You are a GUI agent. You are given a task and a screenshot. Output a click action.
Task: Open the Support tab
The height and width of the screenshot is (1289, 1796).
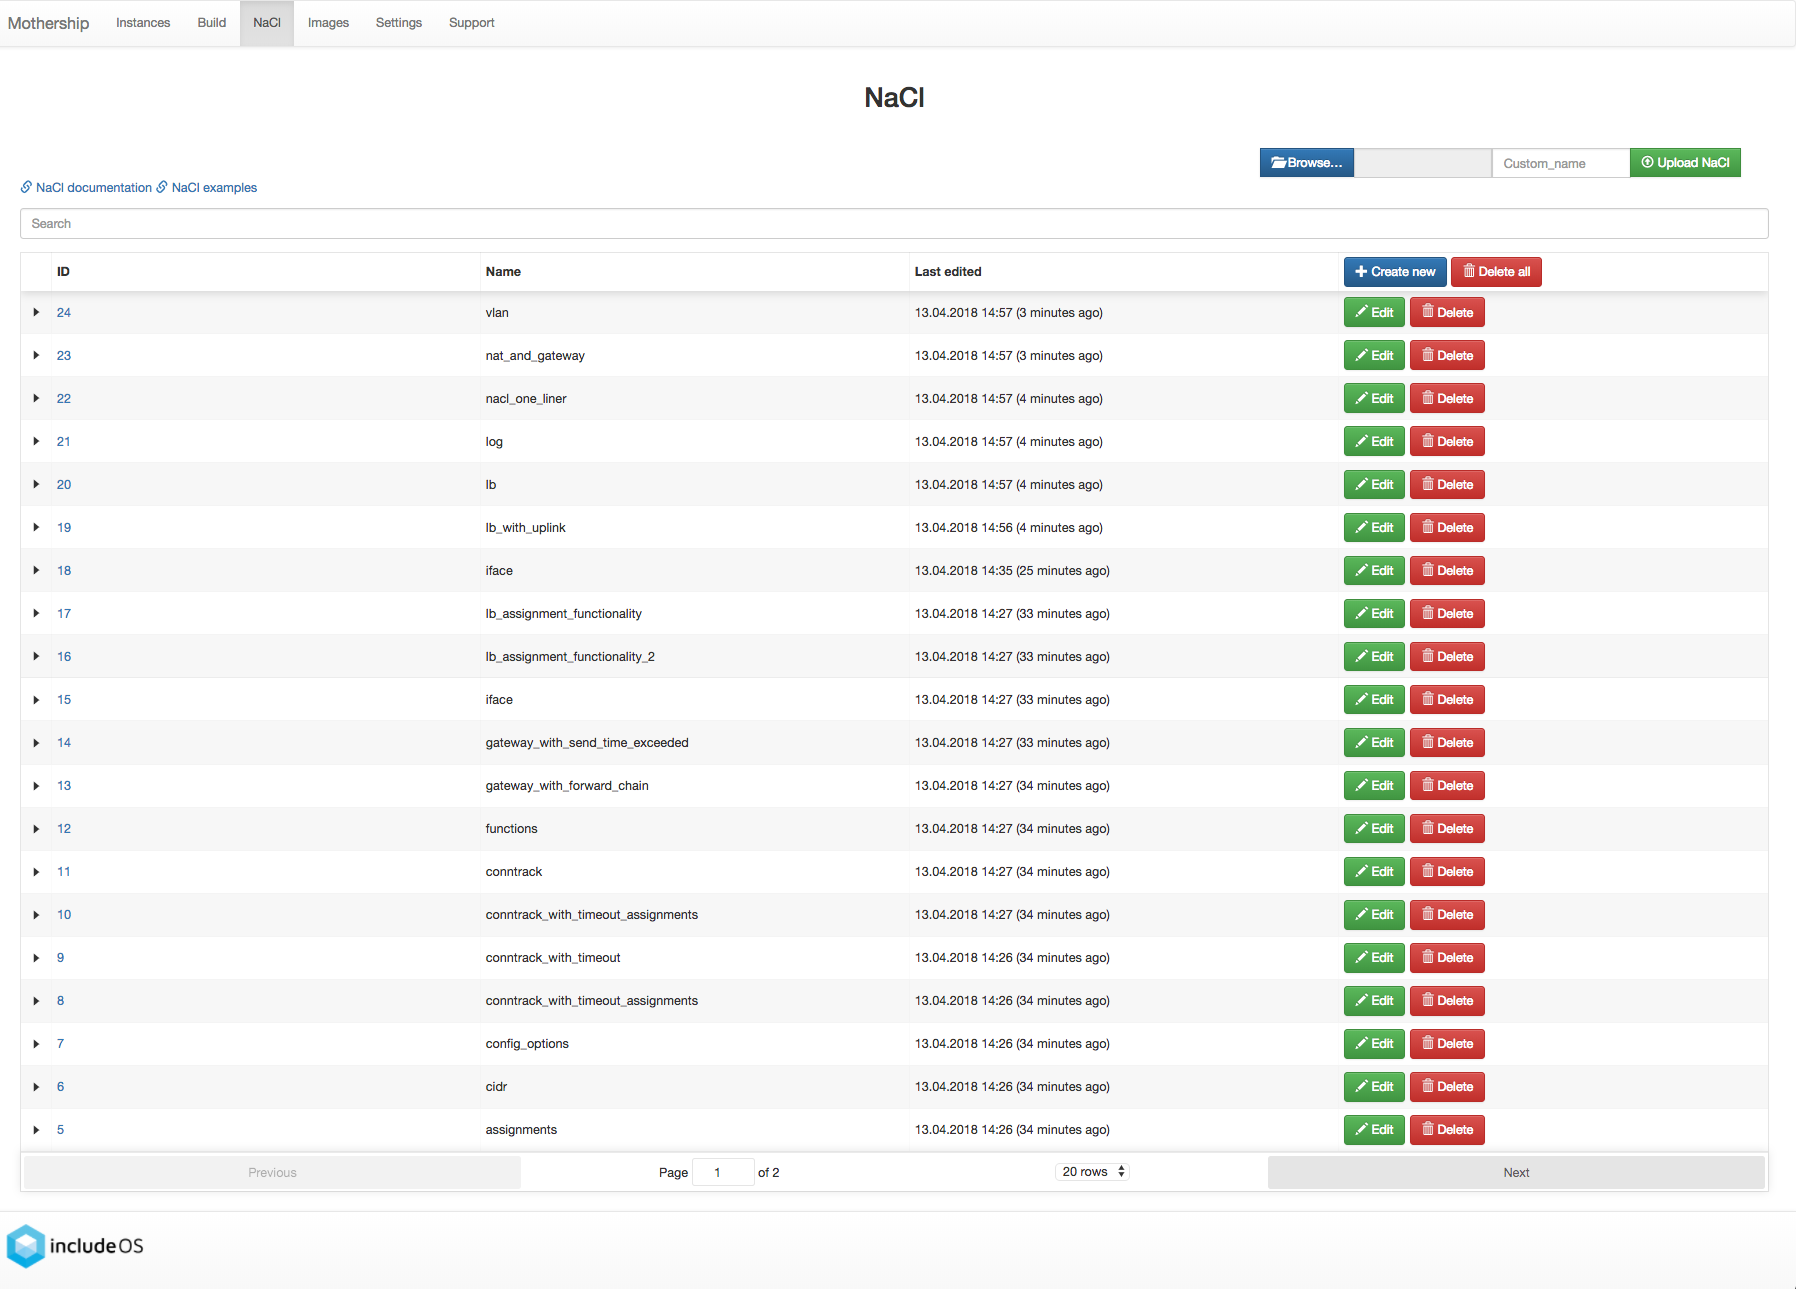pos(471,22)
